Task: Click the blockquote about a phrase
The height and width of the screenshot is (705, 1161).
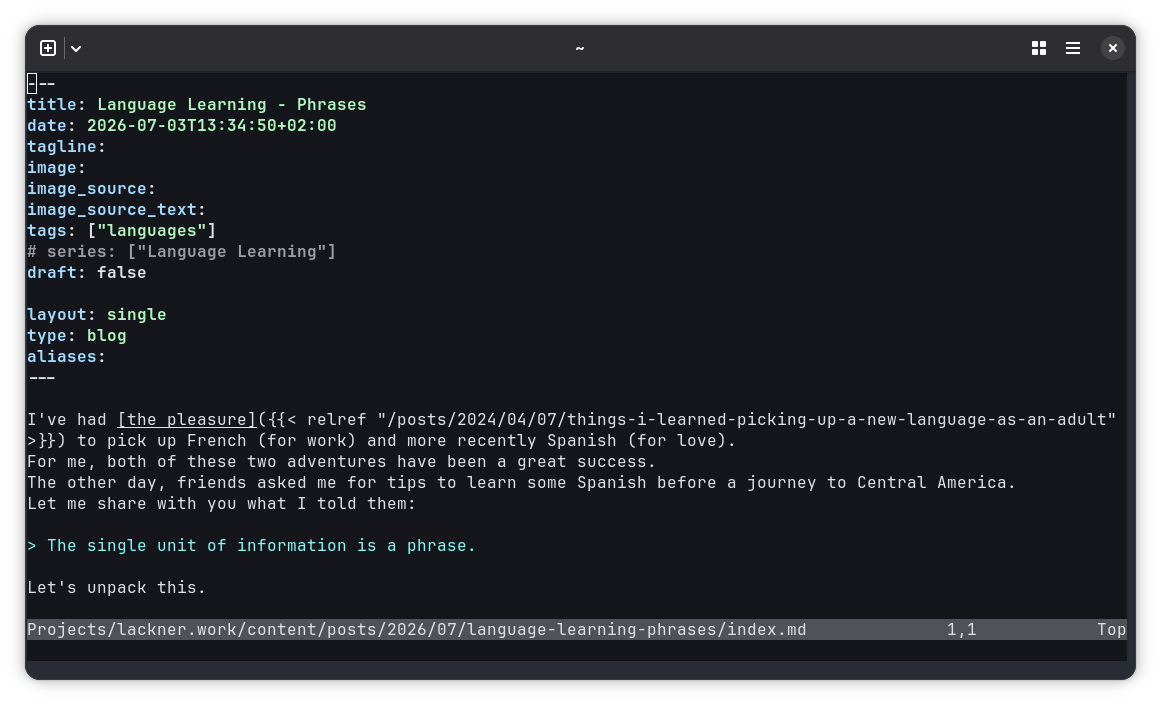Action: click(252, 546)
